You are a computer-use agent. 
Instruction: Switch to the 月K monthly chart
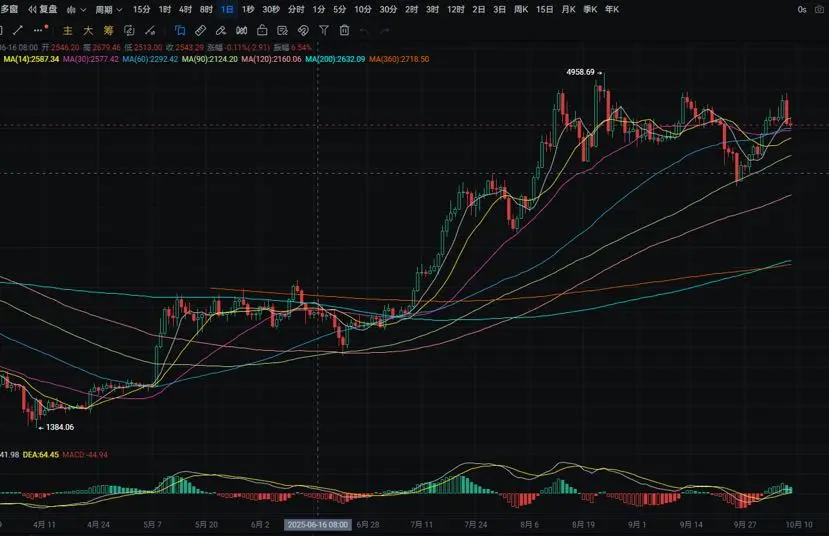point(568,10)
